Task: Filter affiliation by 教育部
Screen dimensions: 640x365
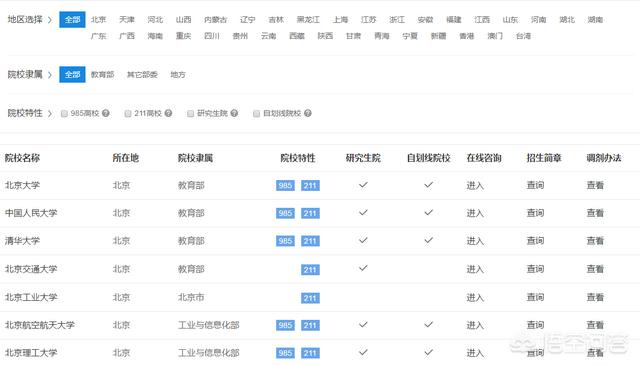Action: [x=102, y=74]
